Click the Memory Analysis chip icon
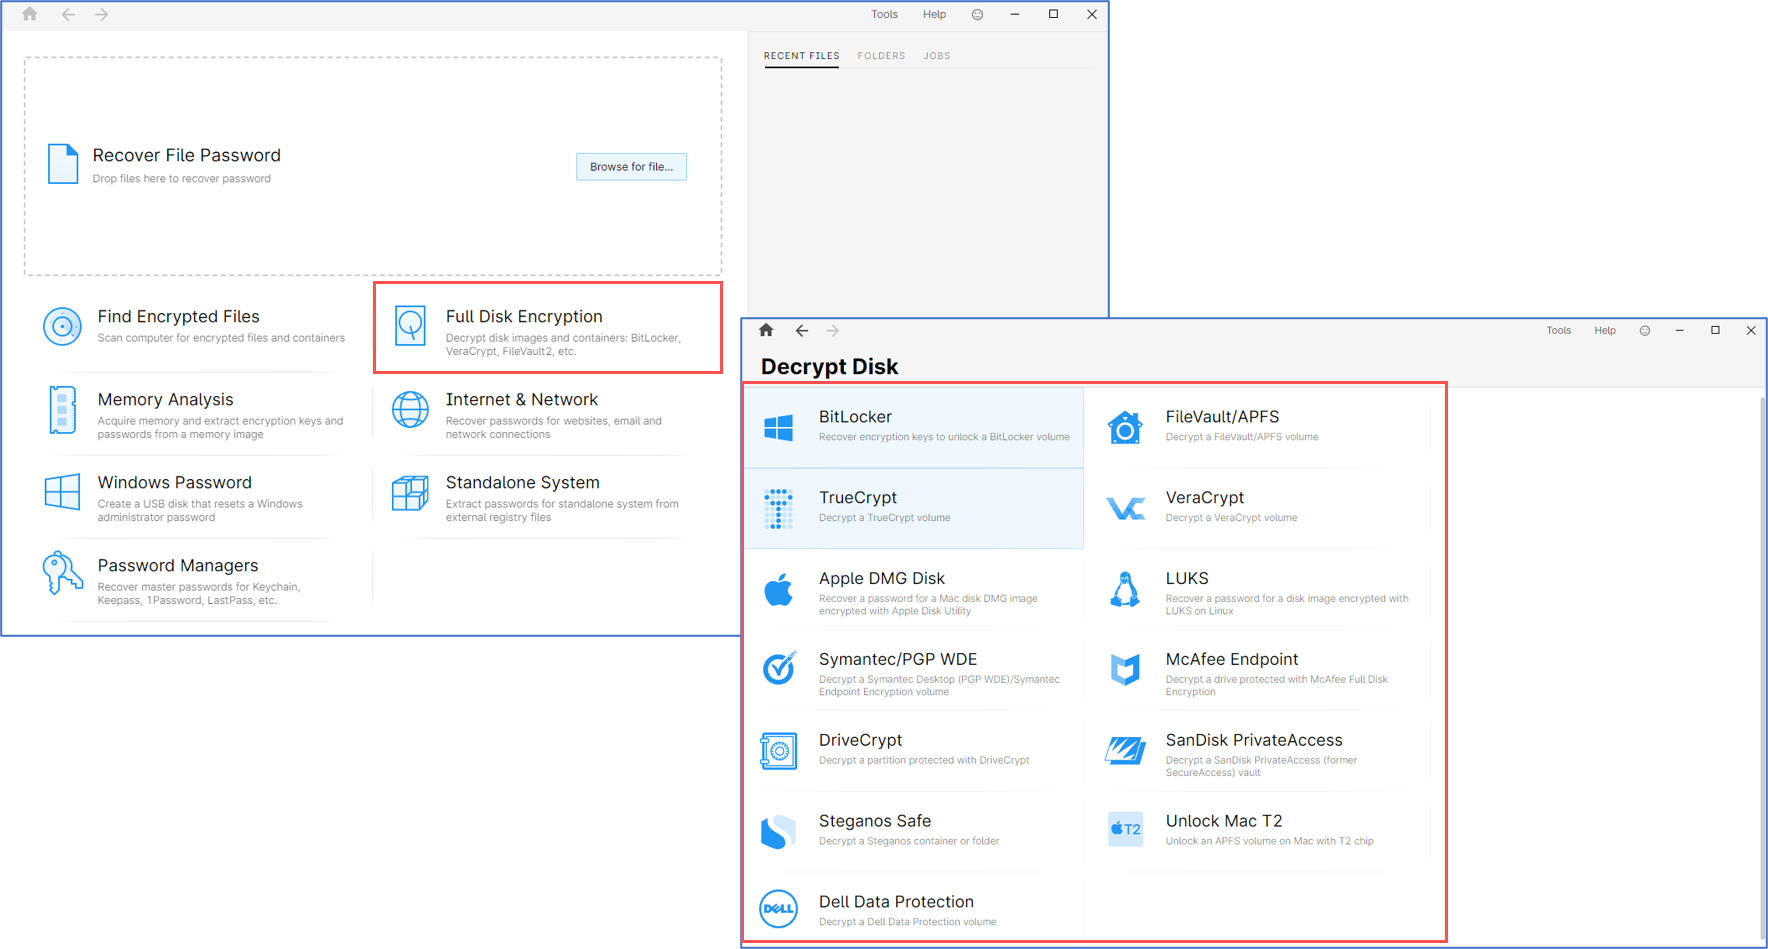This screenshot has width=1768, height=949. [62, 410]
